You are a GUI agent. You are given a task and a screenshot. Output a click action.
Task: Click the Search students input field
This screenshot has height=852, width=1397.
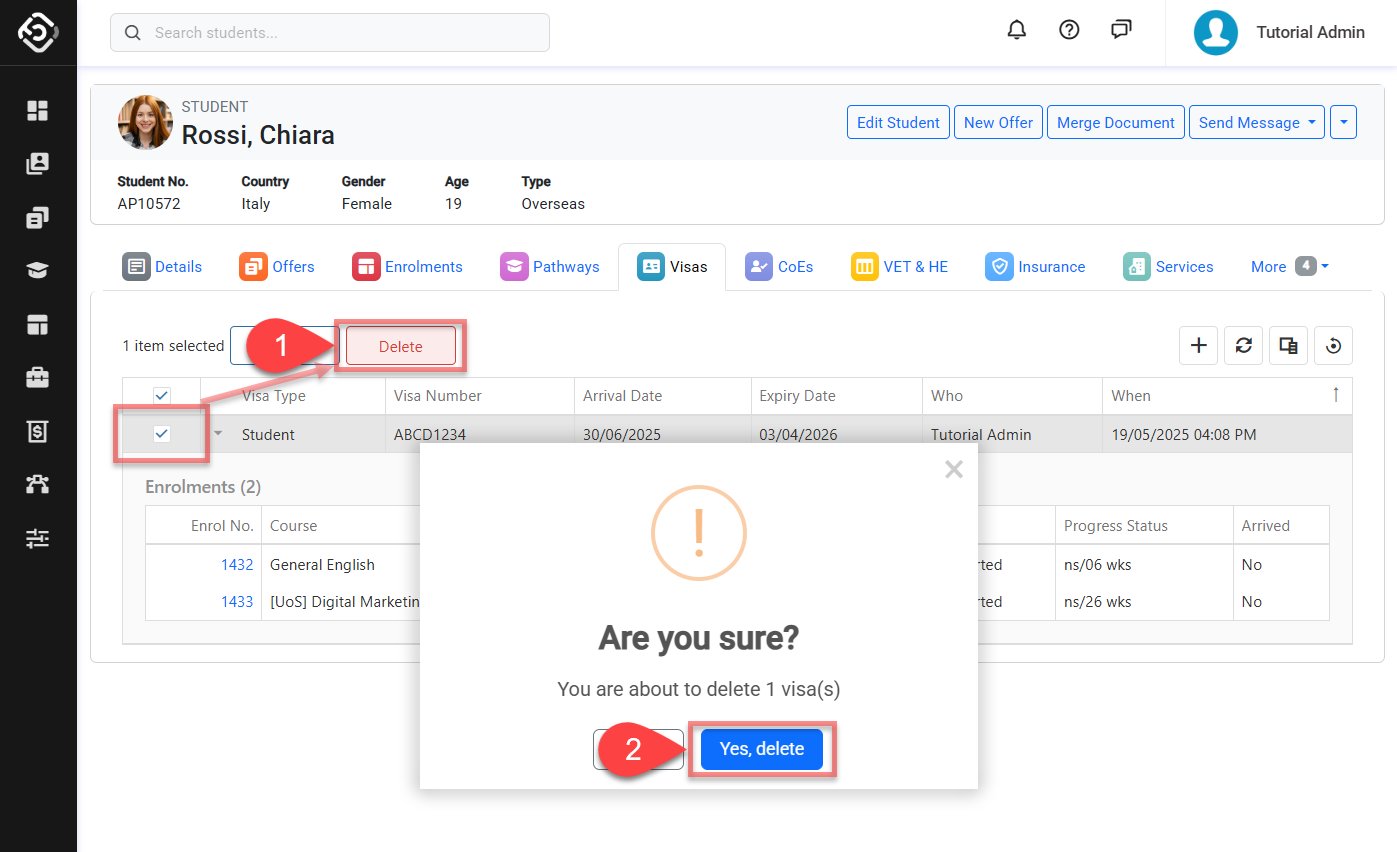[330, 33]
